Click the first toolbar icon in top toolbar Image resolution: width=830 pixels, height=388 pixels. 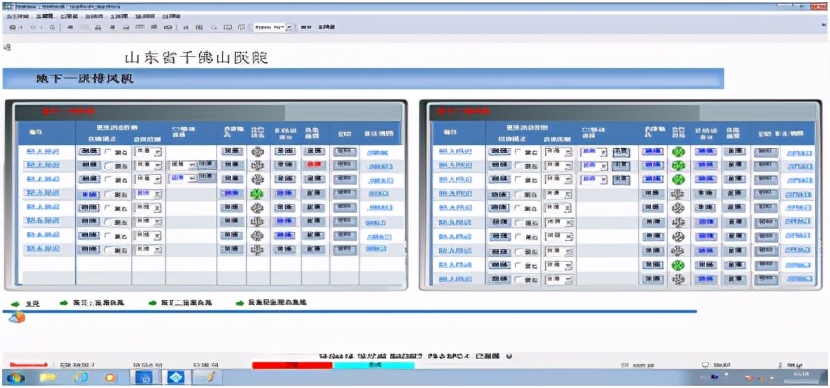[13, 27]
